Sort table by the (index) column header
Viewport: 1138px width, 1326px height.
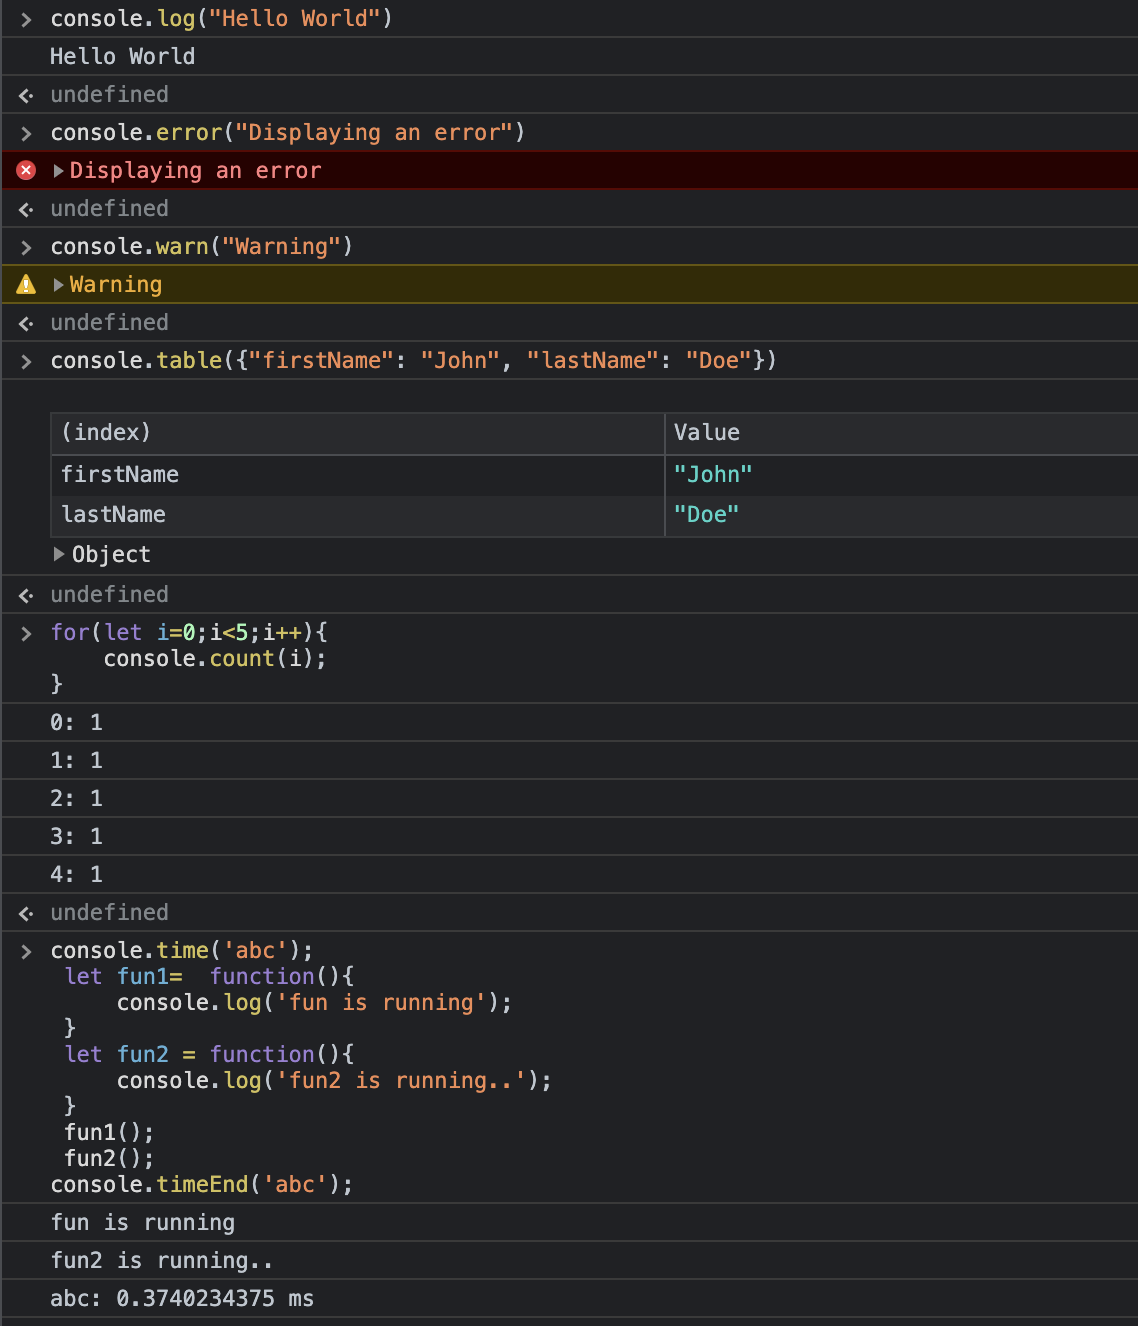tap(357, 433)
